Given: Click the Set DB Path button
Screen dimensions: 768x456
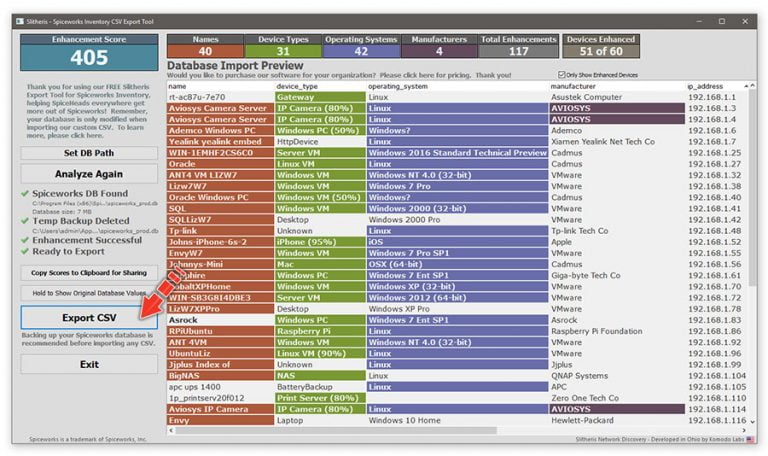Looking at the screenshot, I should pos(89,153).
